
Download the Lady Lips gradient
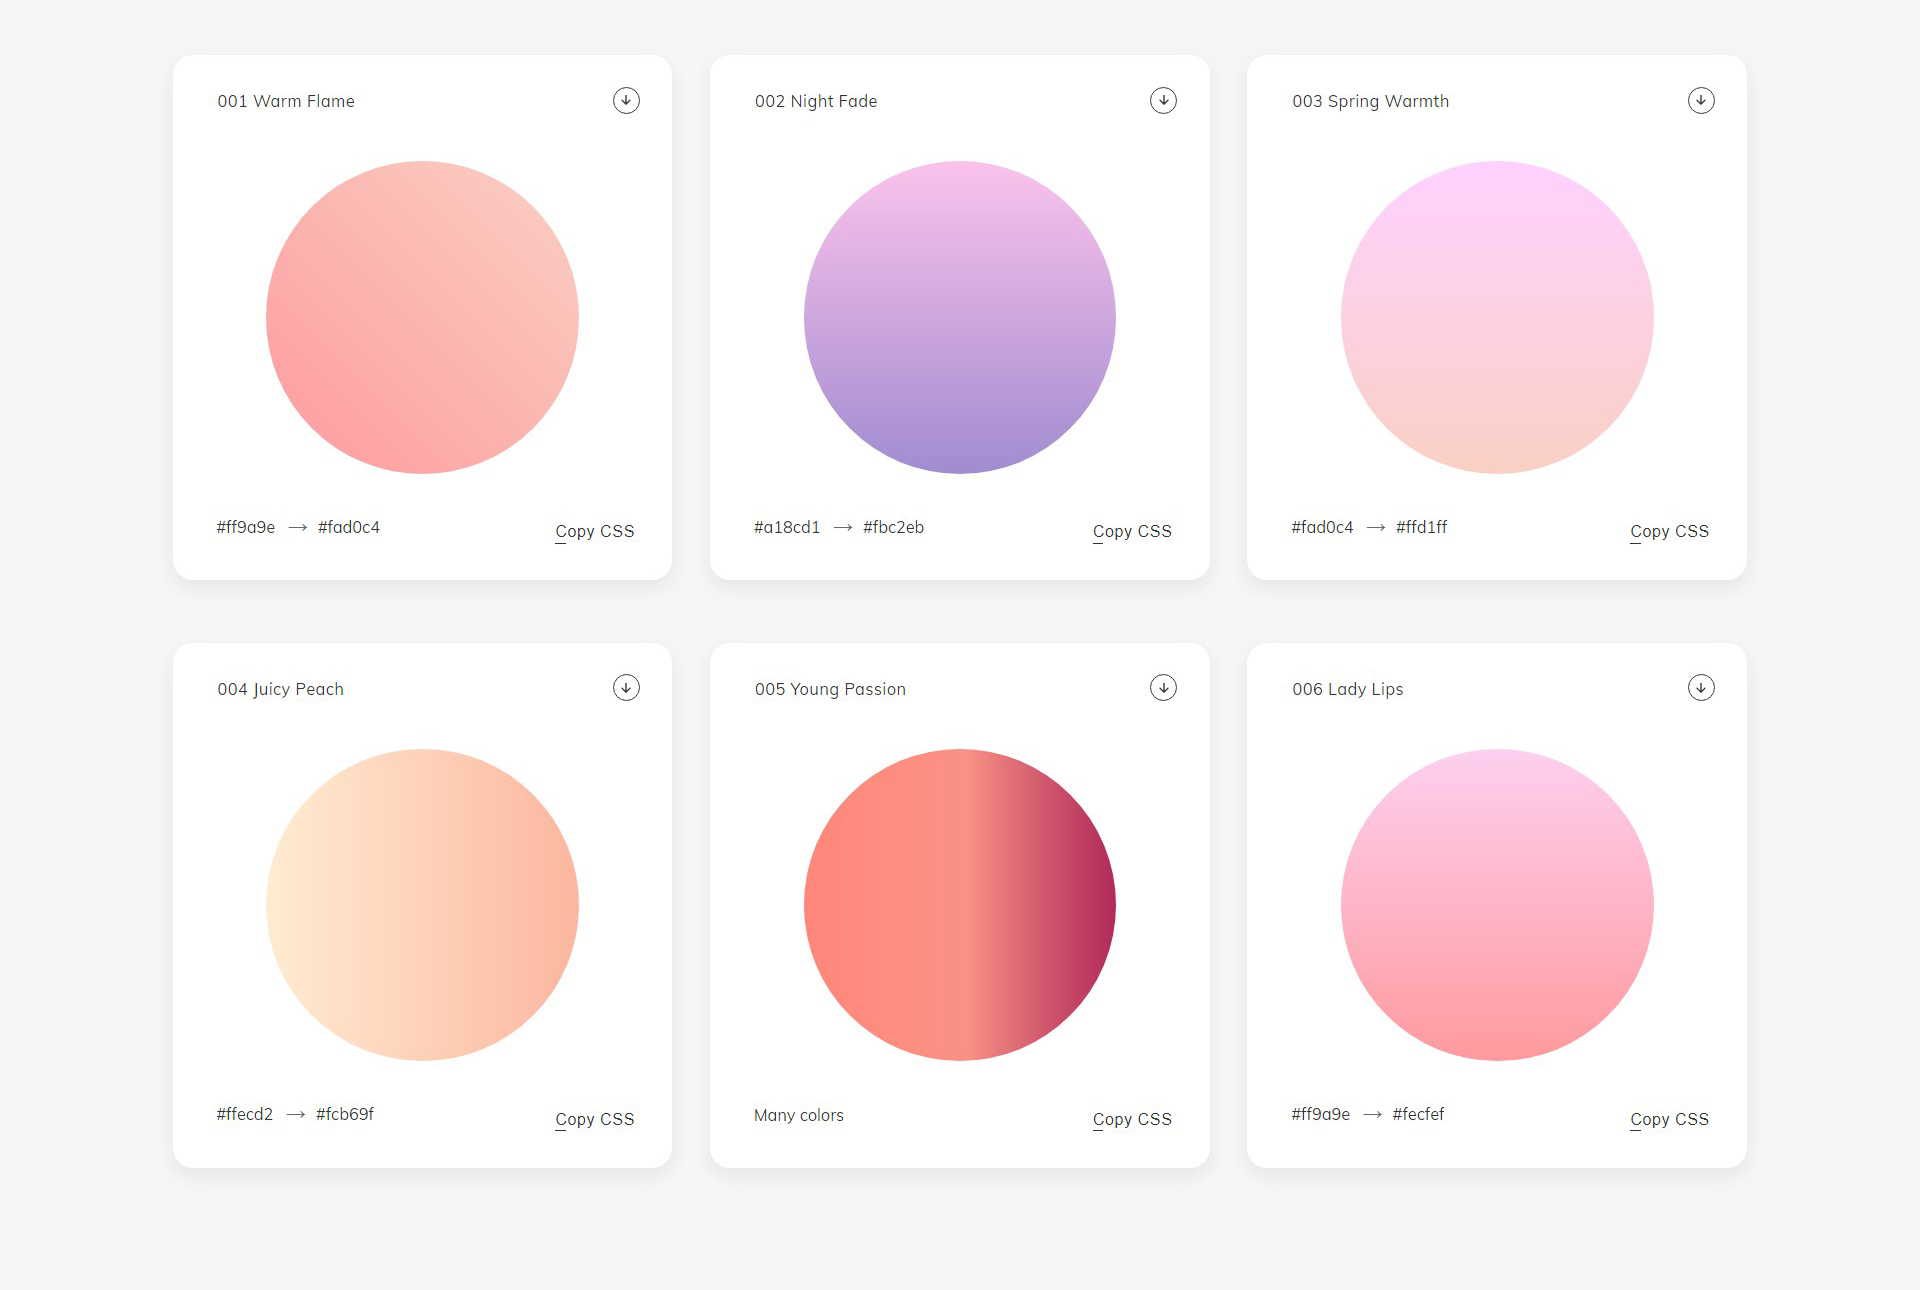(1701, 687)
